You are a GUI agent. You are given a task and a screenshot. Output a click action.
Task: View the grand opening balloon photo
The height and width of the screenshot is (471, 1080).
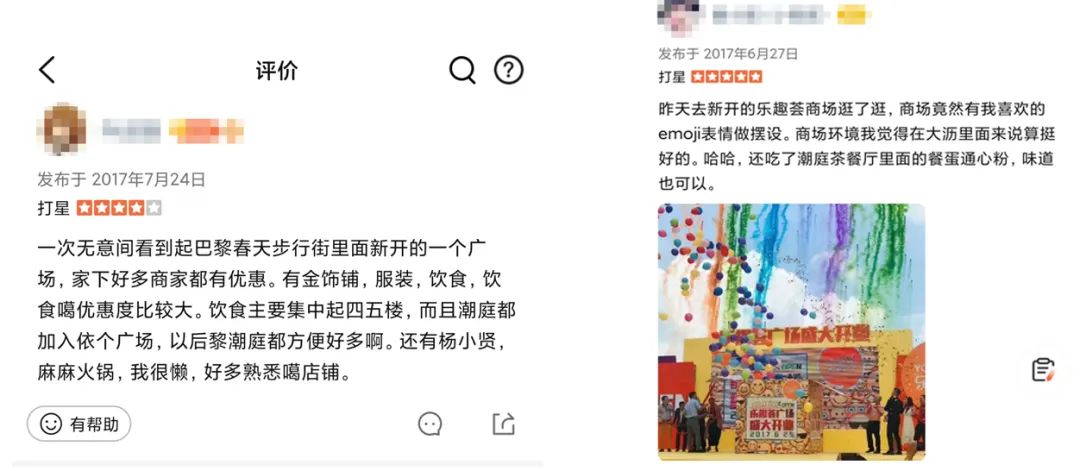(x=791, y=332)
